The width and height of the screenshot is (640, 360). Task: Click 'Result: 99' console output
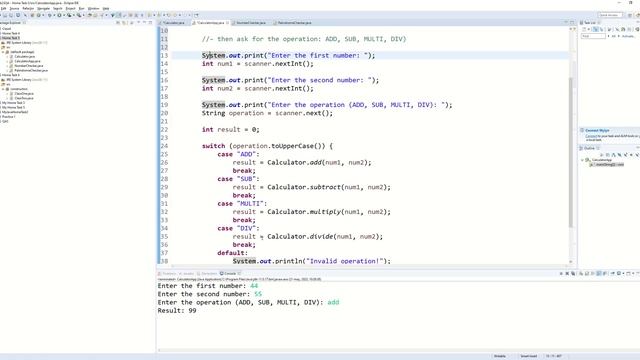[177, 311]
